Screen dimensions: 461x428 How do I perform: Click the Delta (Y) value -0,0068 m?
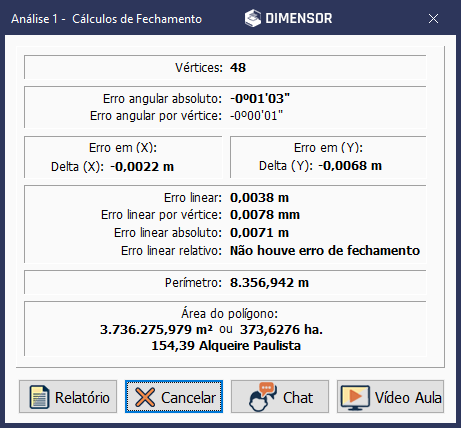[350, 166]
